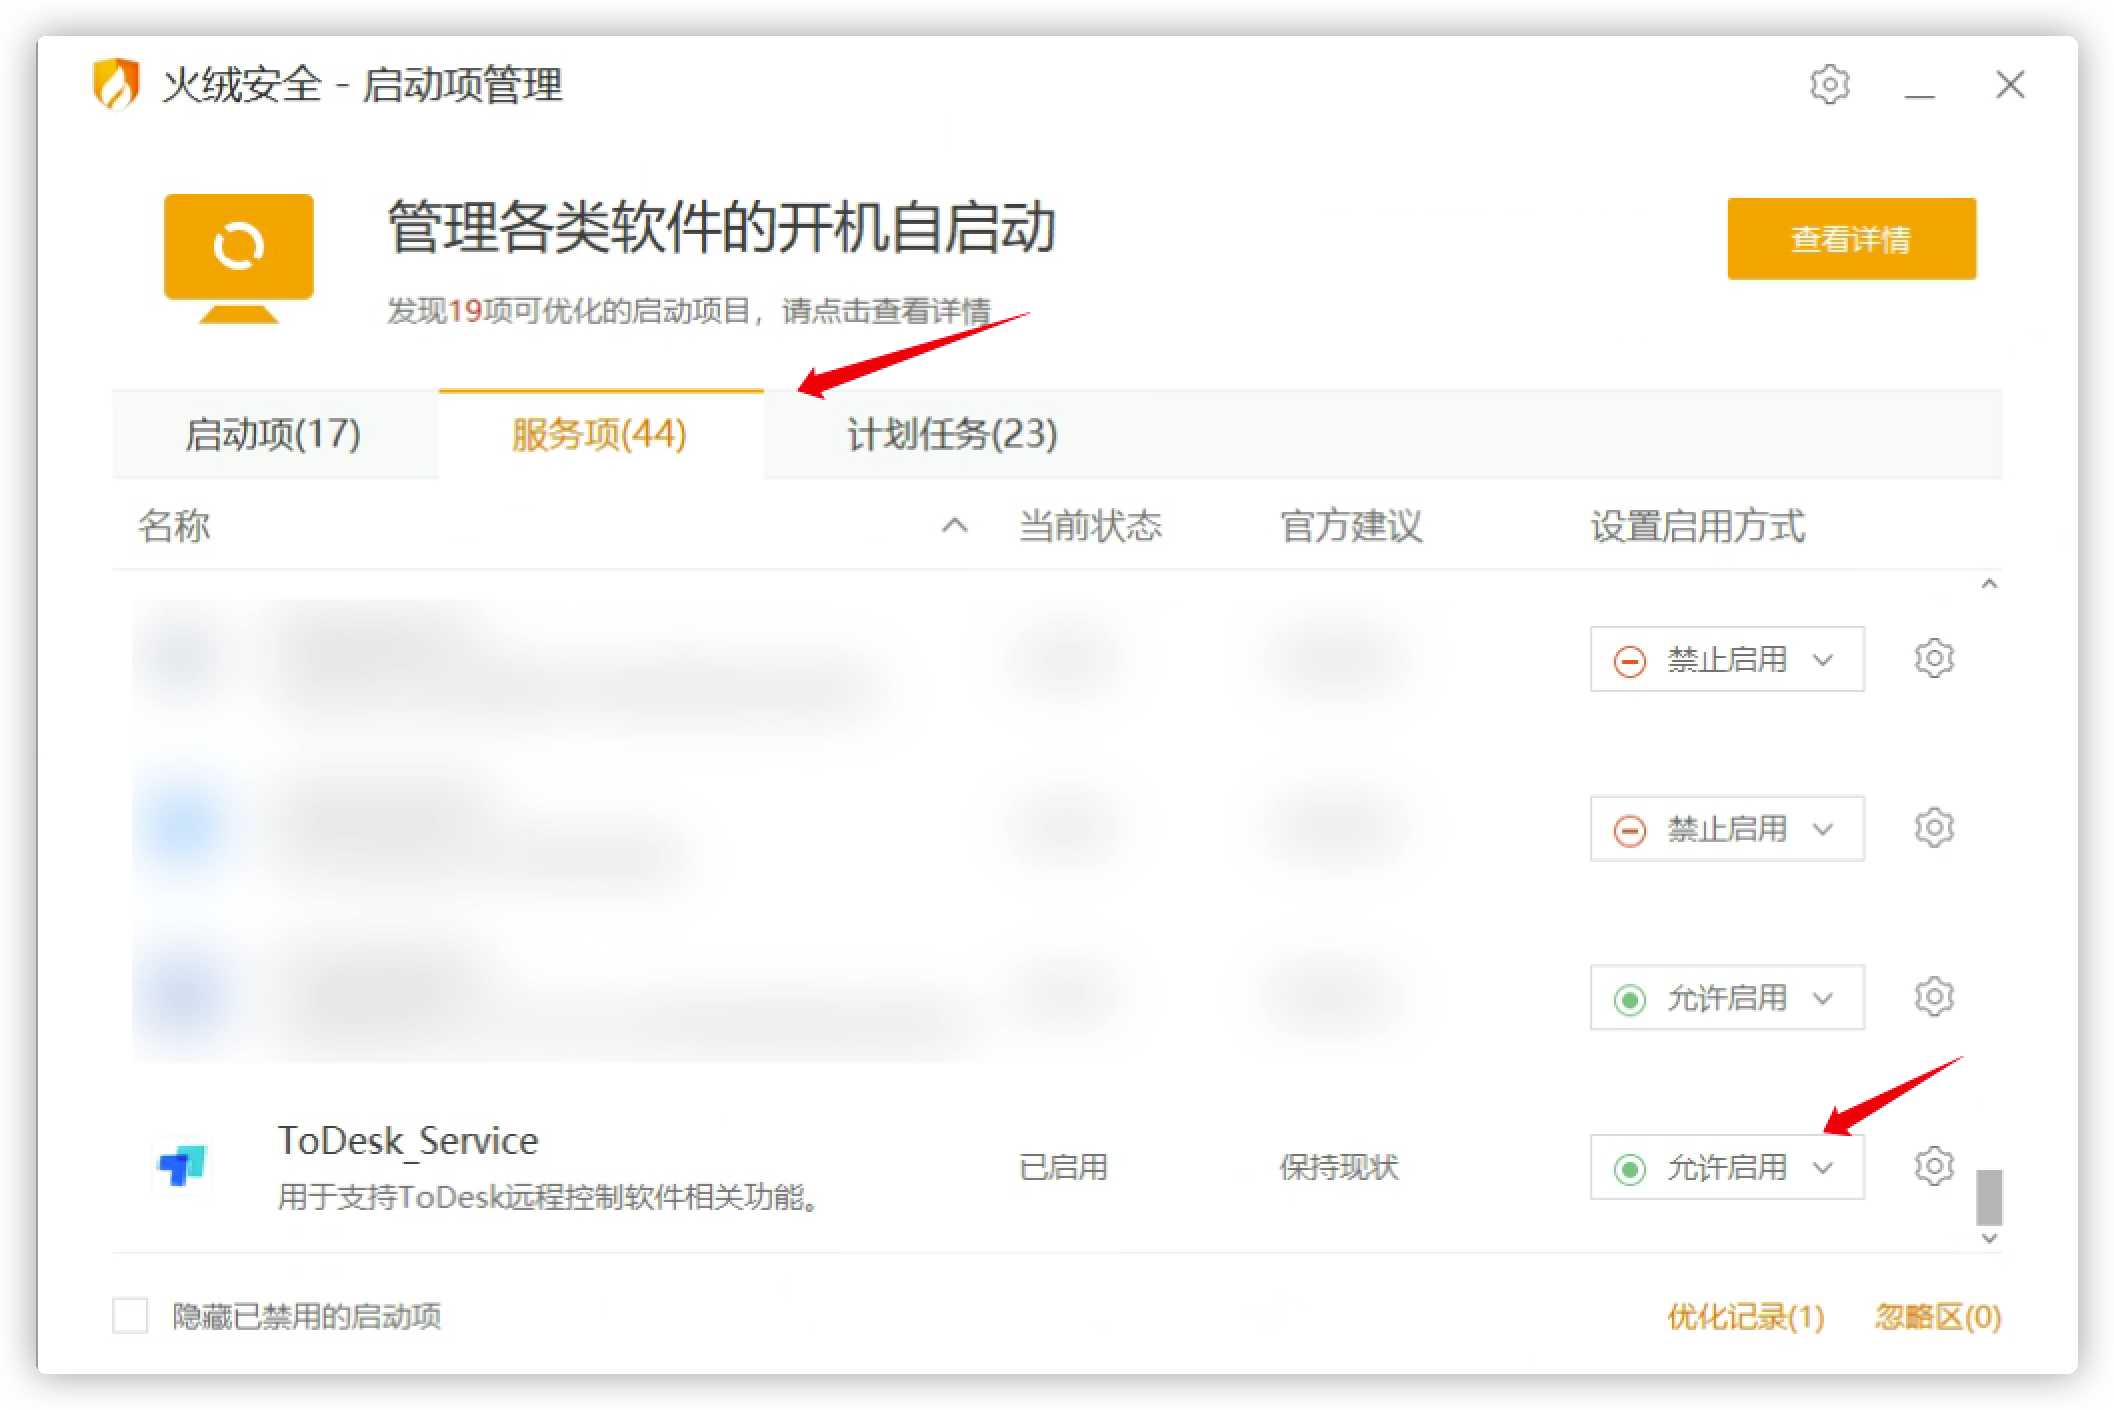Open first row 禁止启用 dropdown
Screen dimensions: 2114x1410
(x=1726, y=659)
